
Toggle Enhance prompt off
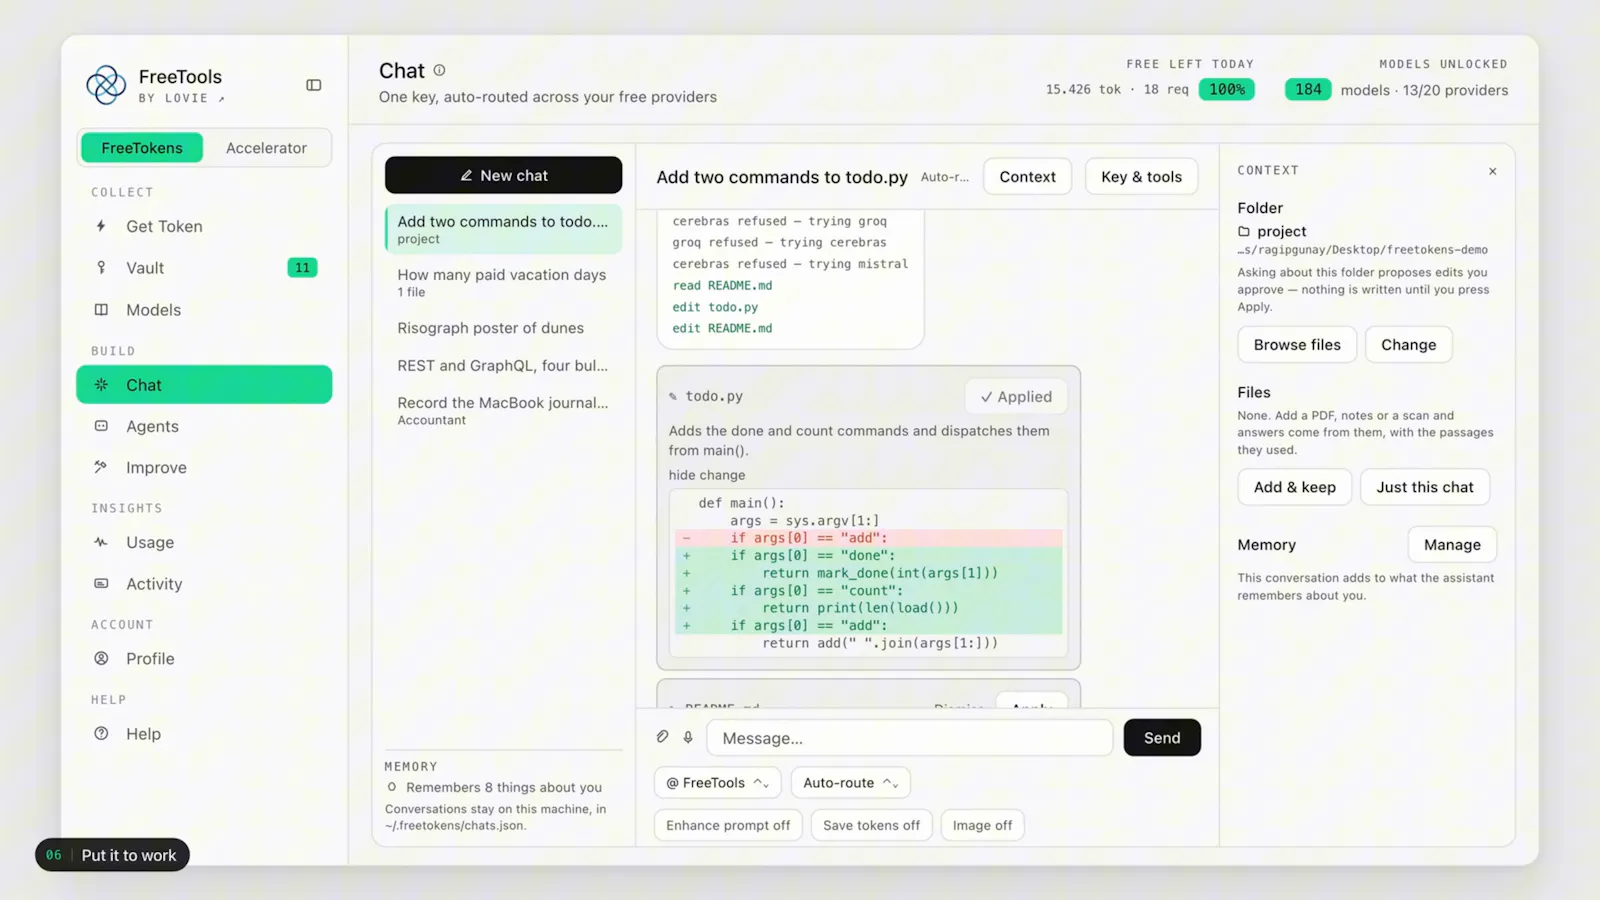click(x=728, y=825)
